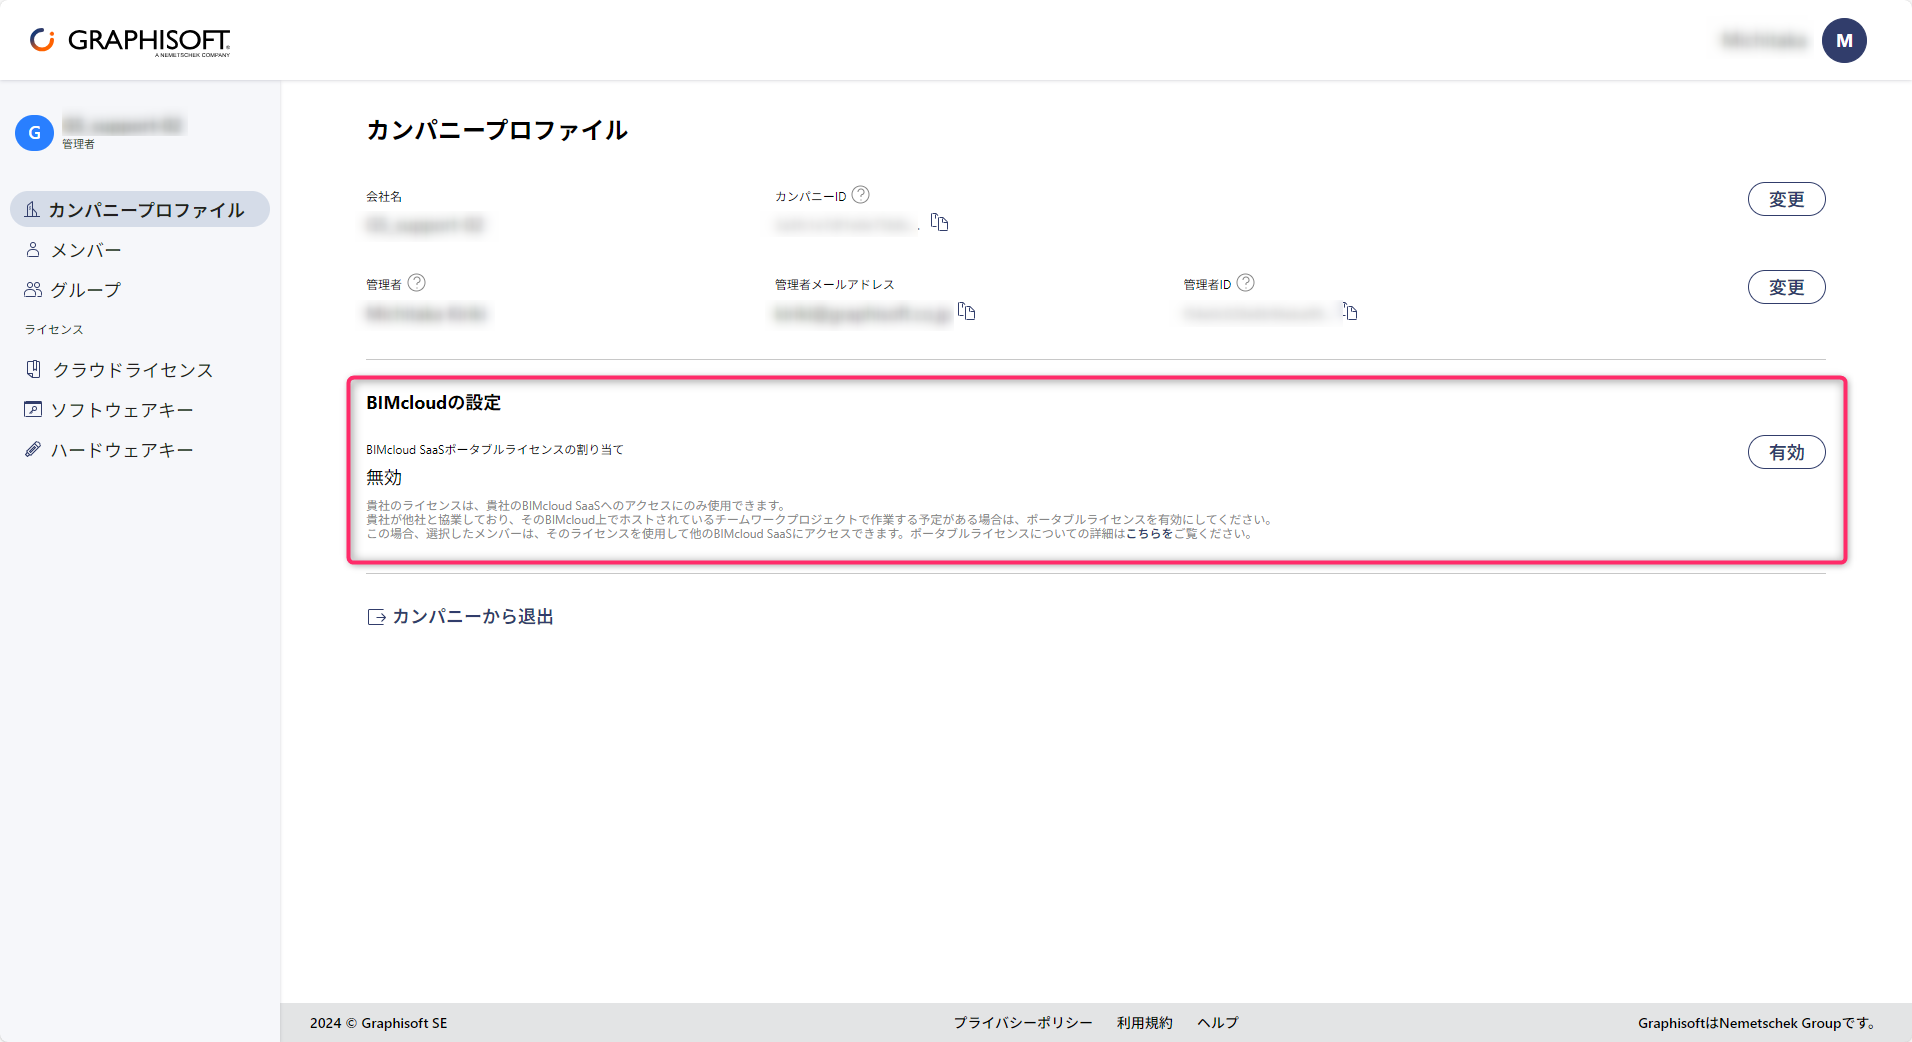Click 変更 button for the administrator row

click(1786, 287)
